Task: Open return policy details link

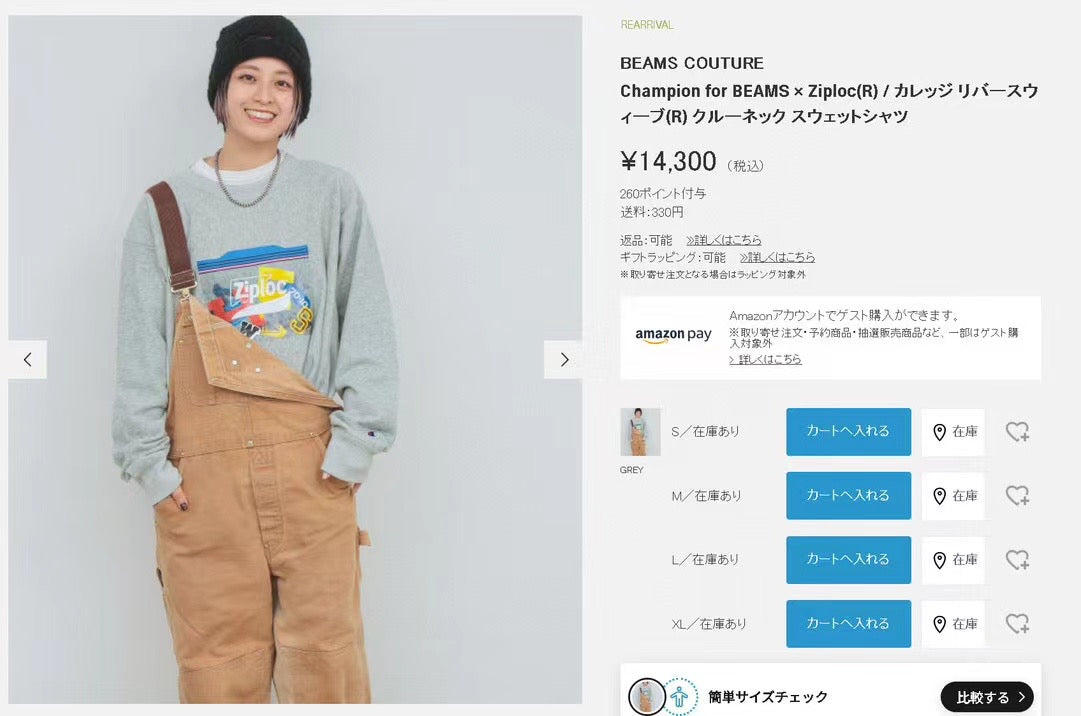Action: click(x=724, y=240)
